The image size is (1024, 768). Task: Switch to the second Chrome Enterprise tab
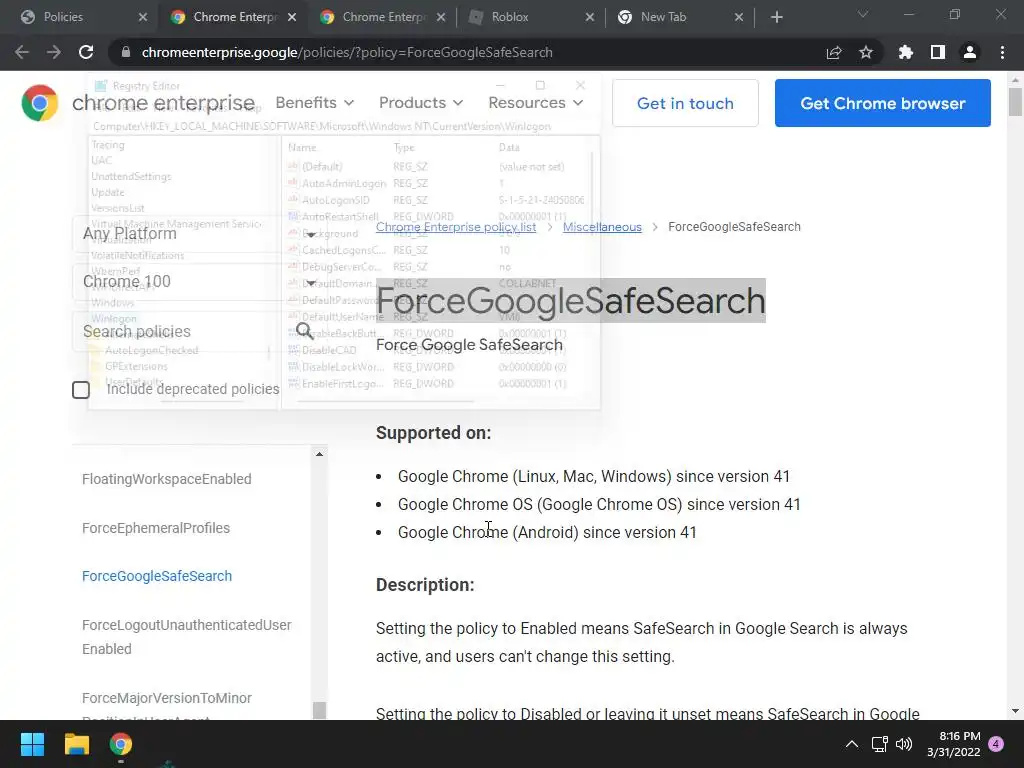click(x=383, y=17)
